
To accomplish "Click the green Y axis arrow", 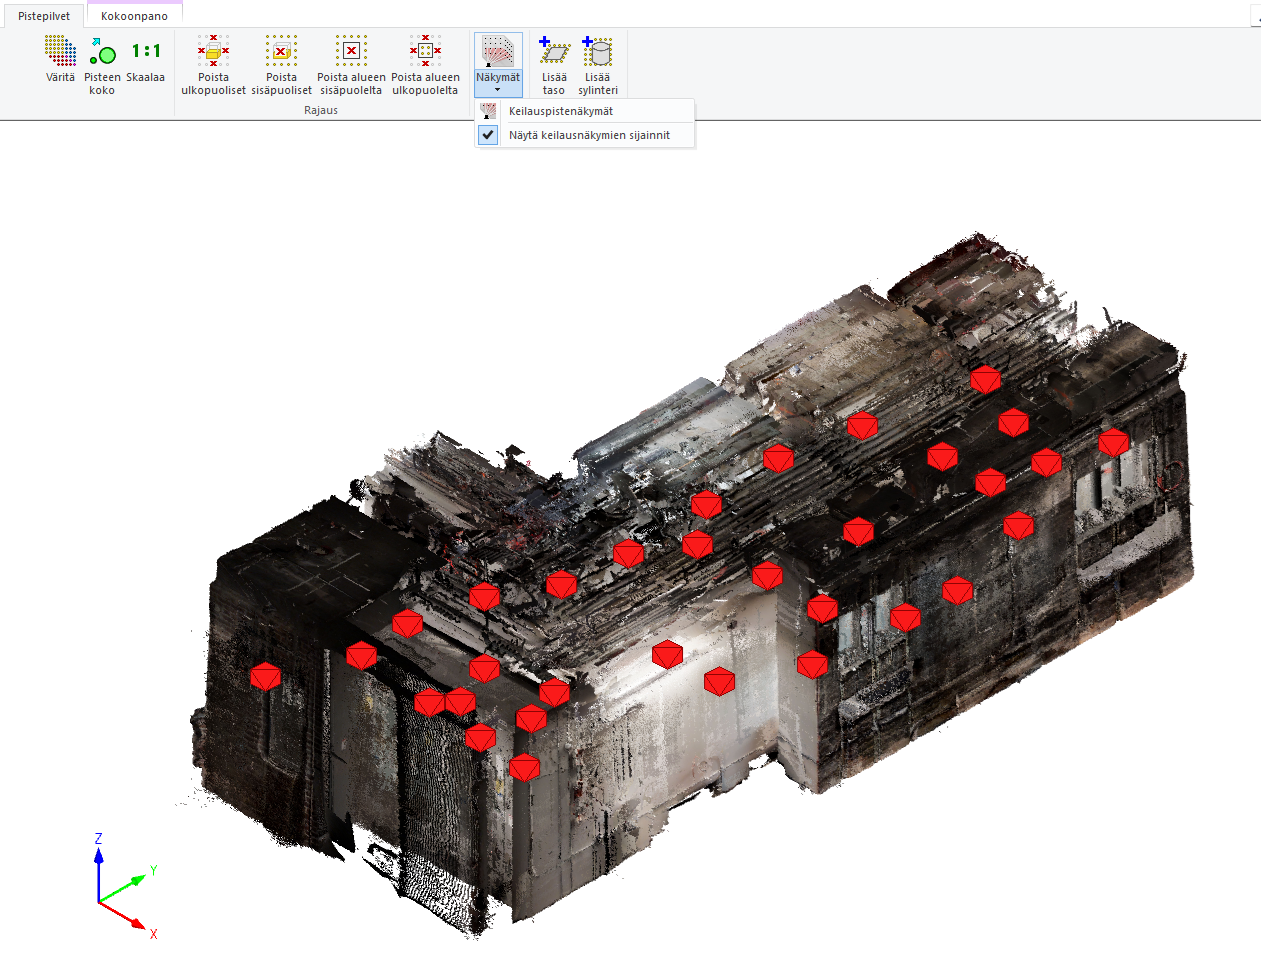I will (x=128, y=886).
